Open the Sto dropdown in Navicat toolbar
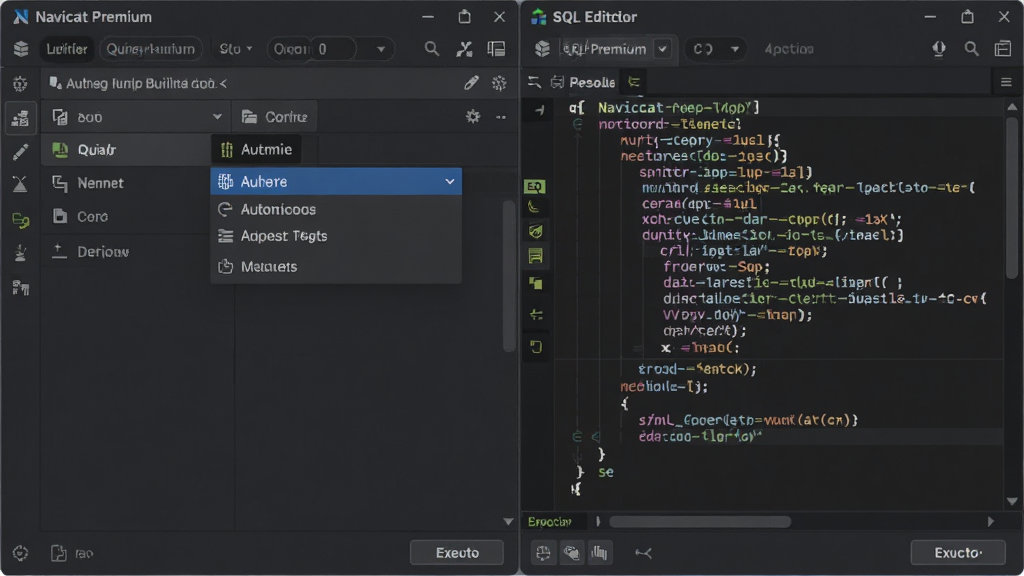The height and width of the screenshot is (576, 1024). 236,49
